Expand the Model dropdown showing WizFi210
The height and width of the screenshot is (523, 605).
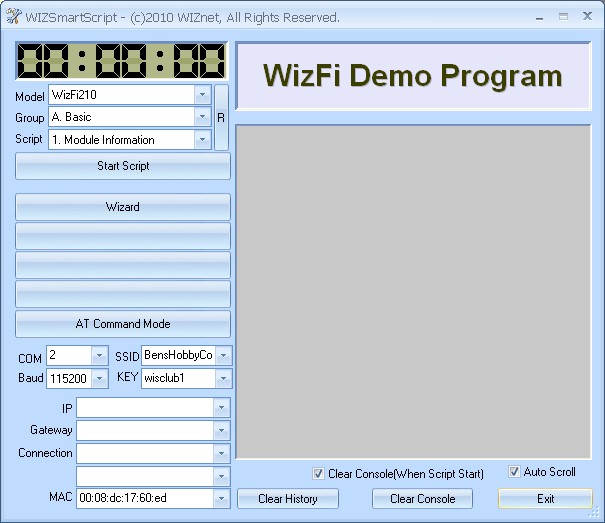(202, 95)
